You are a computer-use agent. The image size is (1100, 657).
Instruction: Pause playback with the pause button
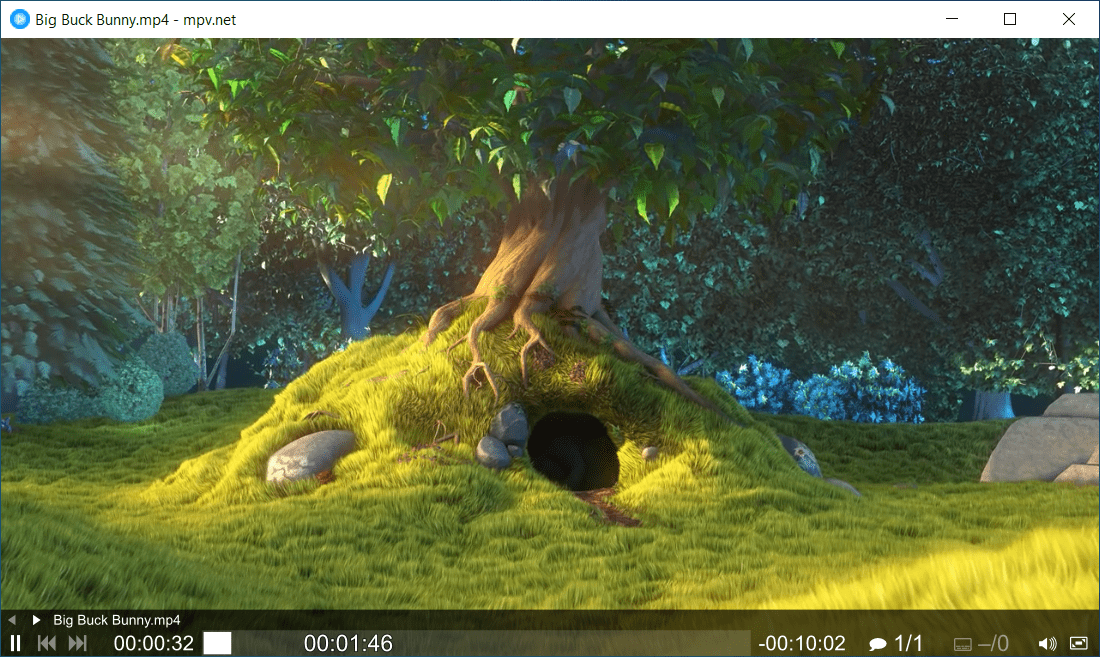coord(15,643)
